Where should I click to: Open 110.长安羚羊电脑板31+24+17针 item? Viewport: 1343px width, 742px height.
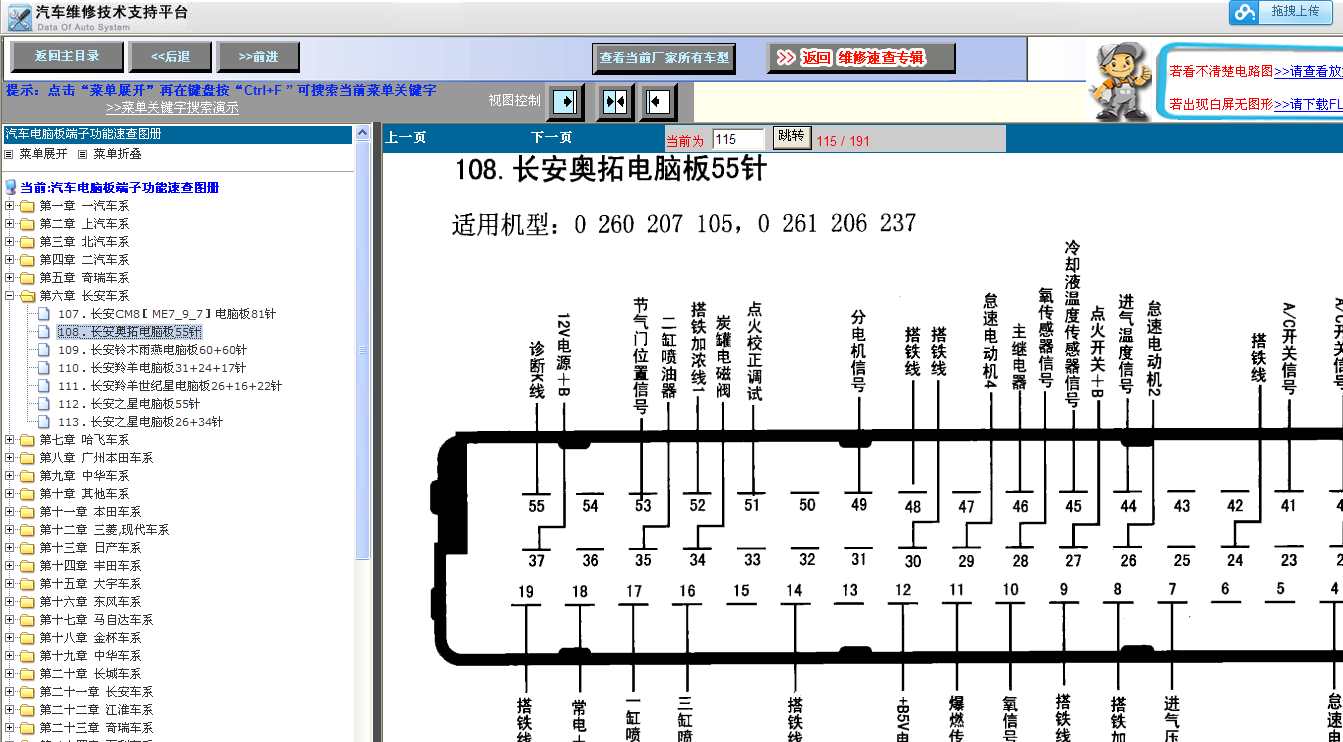tap(151, 368)
